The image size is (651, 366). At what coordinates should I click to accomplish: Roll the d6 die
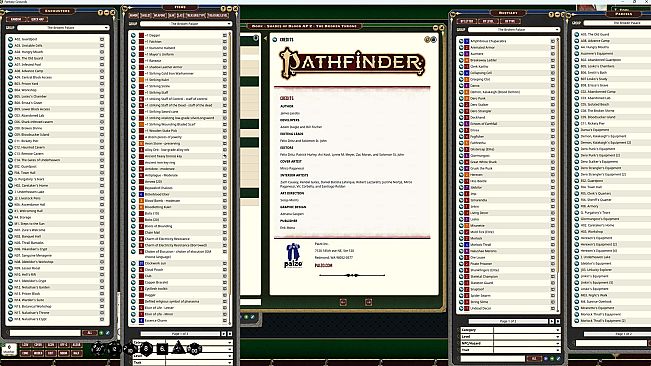click(162, 349)
